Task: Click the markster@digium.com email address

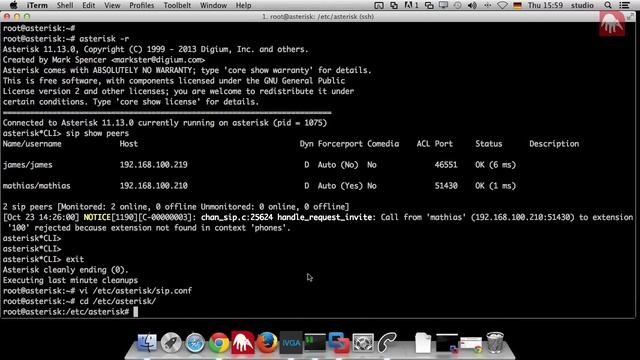Action: pyautogui.click(x=158, y=60)
